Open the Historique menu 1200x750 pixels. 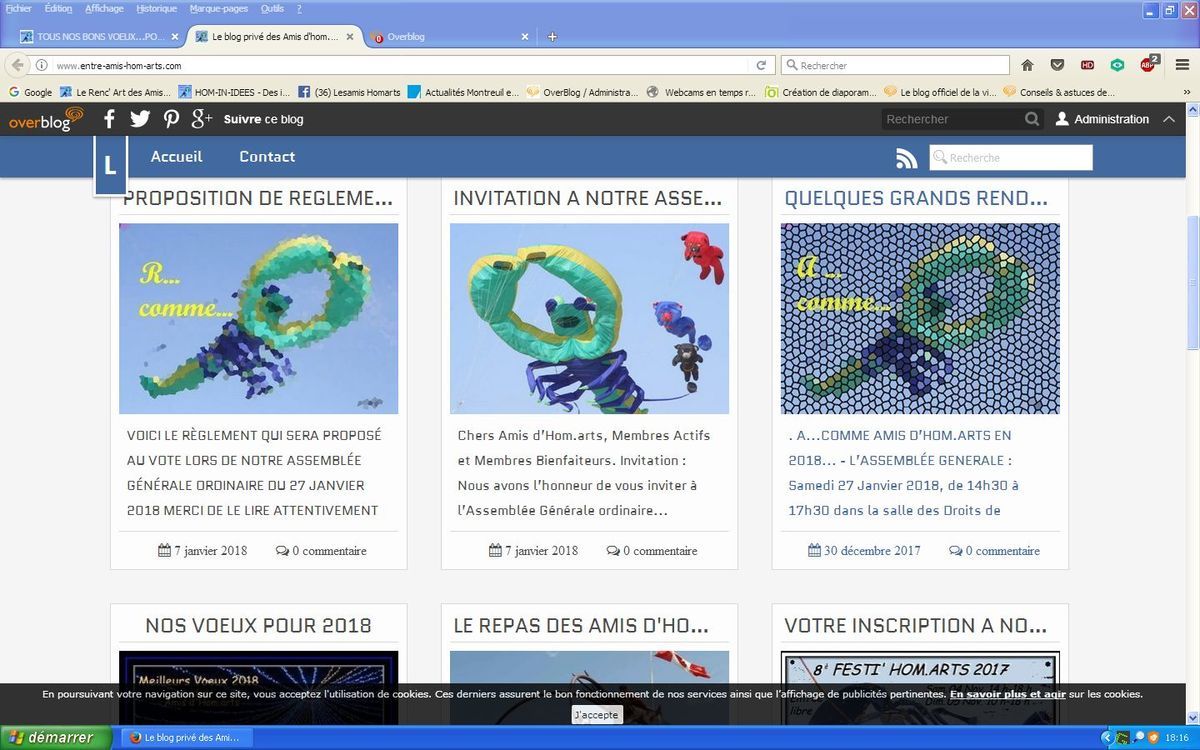[x=156, y=8]
